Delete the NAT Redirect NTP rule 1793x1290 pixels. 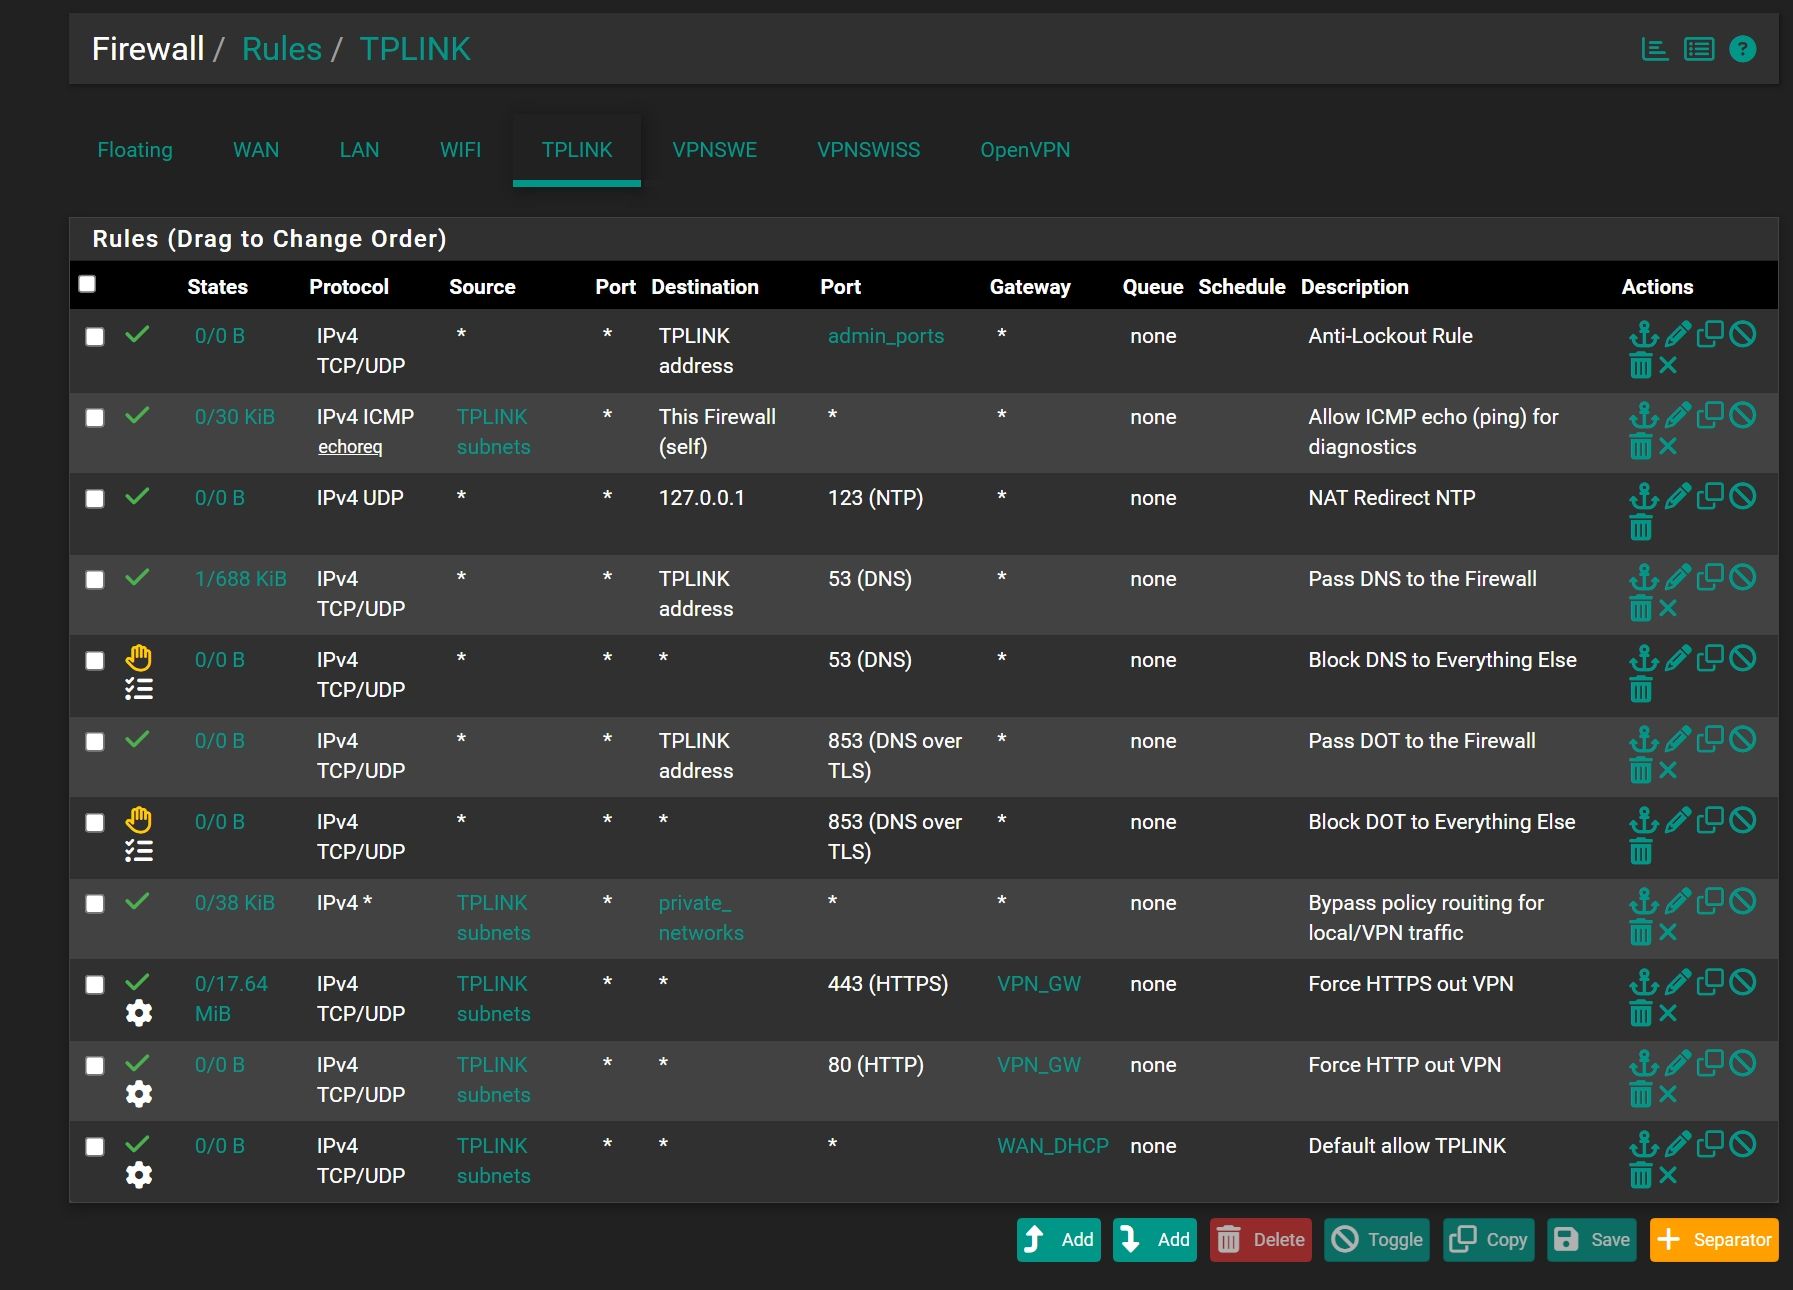pyautogui.click(x=1640, y=527)
